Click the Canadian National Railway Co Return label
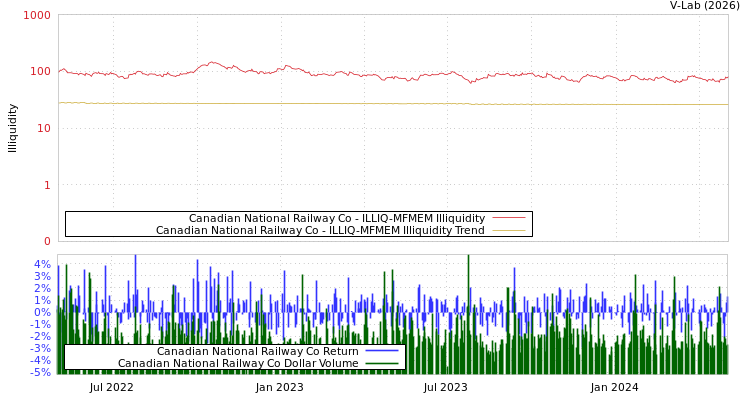Image resolution: width=750 pixels, height=400 pixels. tap(257, 351)
